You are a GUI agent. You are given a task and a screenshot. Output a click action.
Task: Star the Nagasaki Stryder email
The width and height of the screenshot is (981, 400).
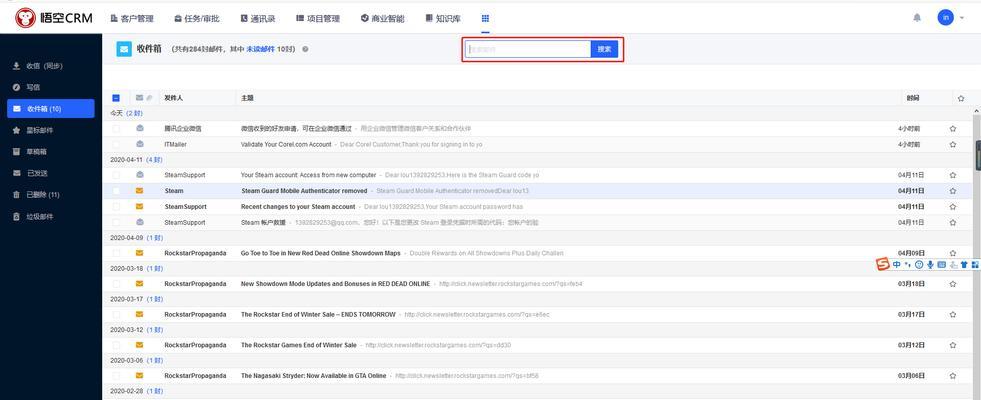pyautogui.click(x=953, y=376)
